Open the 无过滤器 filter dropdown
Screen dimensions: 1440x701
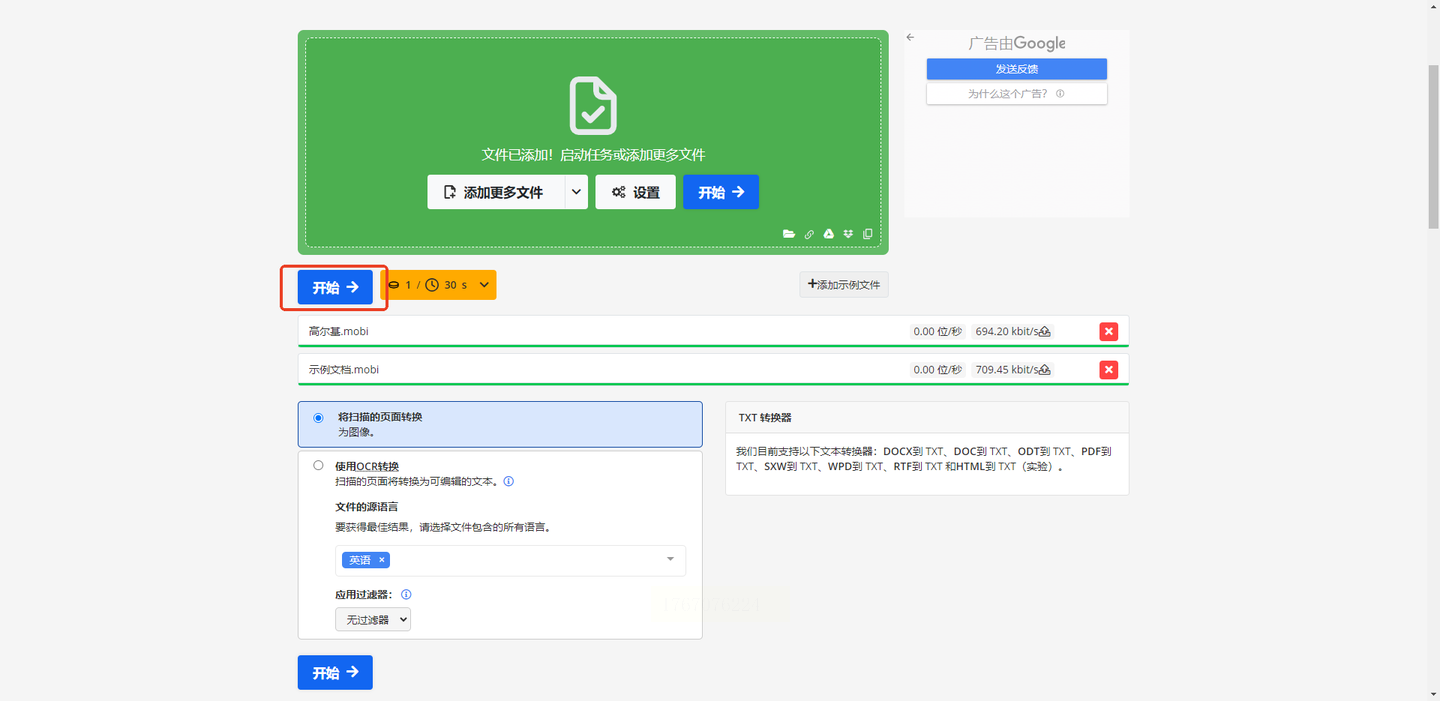pos(372,620)
